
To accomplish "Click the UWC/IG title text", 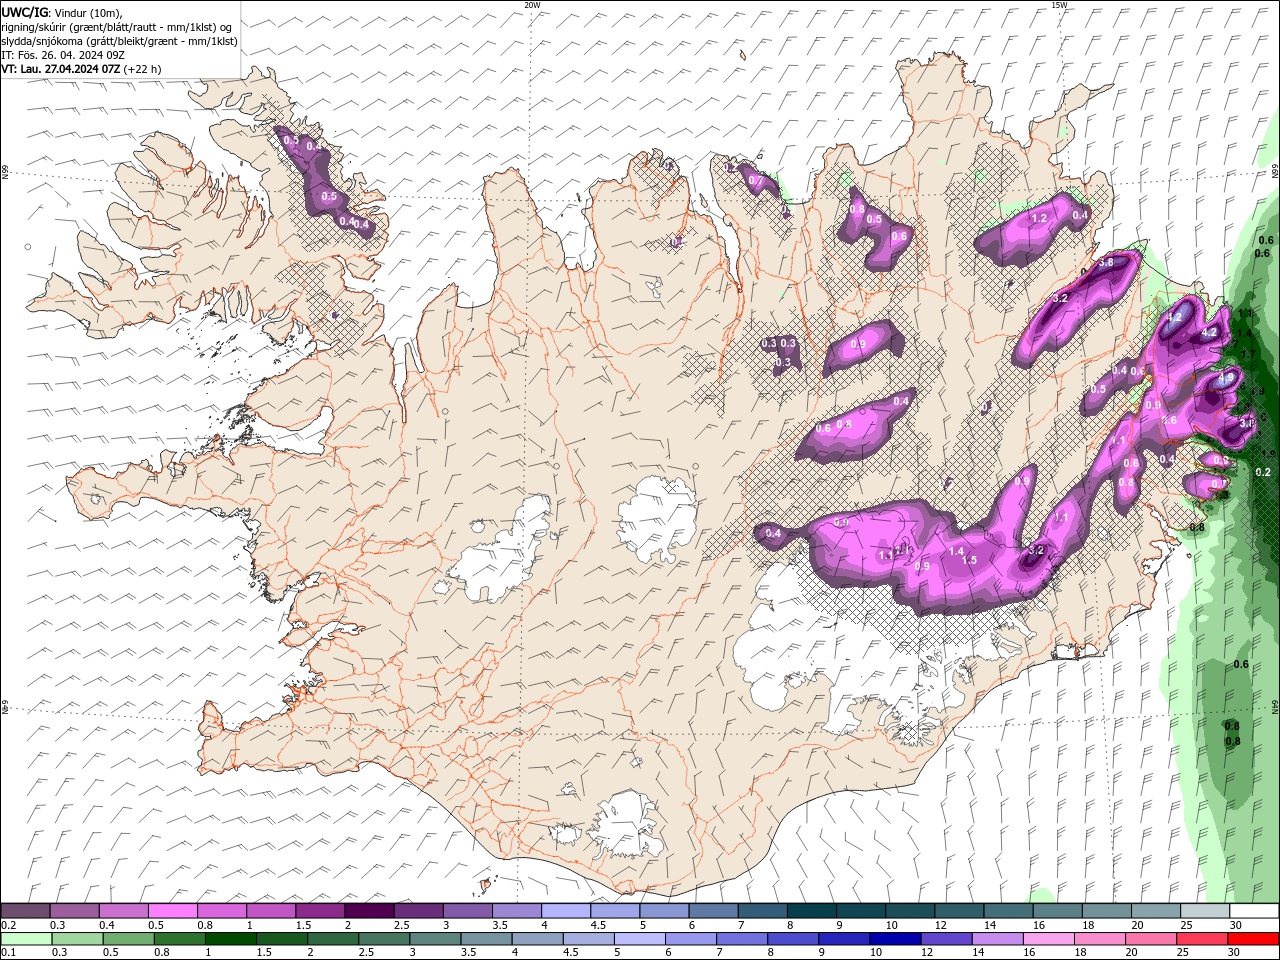I will (x=24, y=12).
